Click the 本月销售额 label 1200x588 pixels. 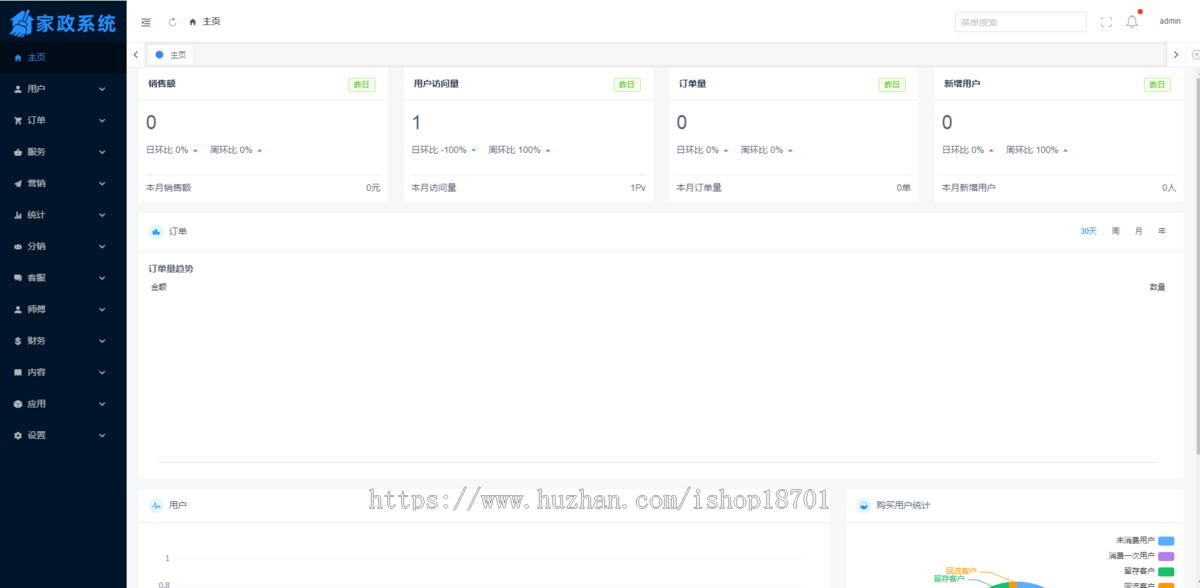169,188
